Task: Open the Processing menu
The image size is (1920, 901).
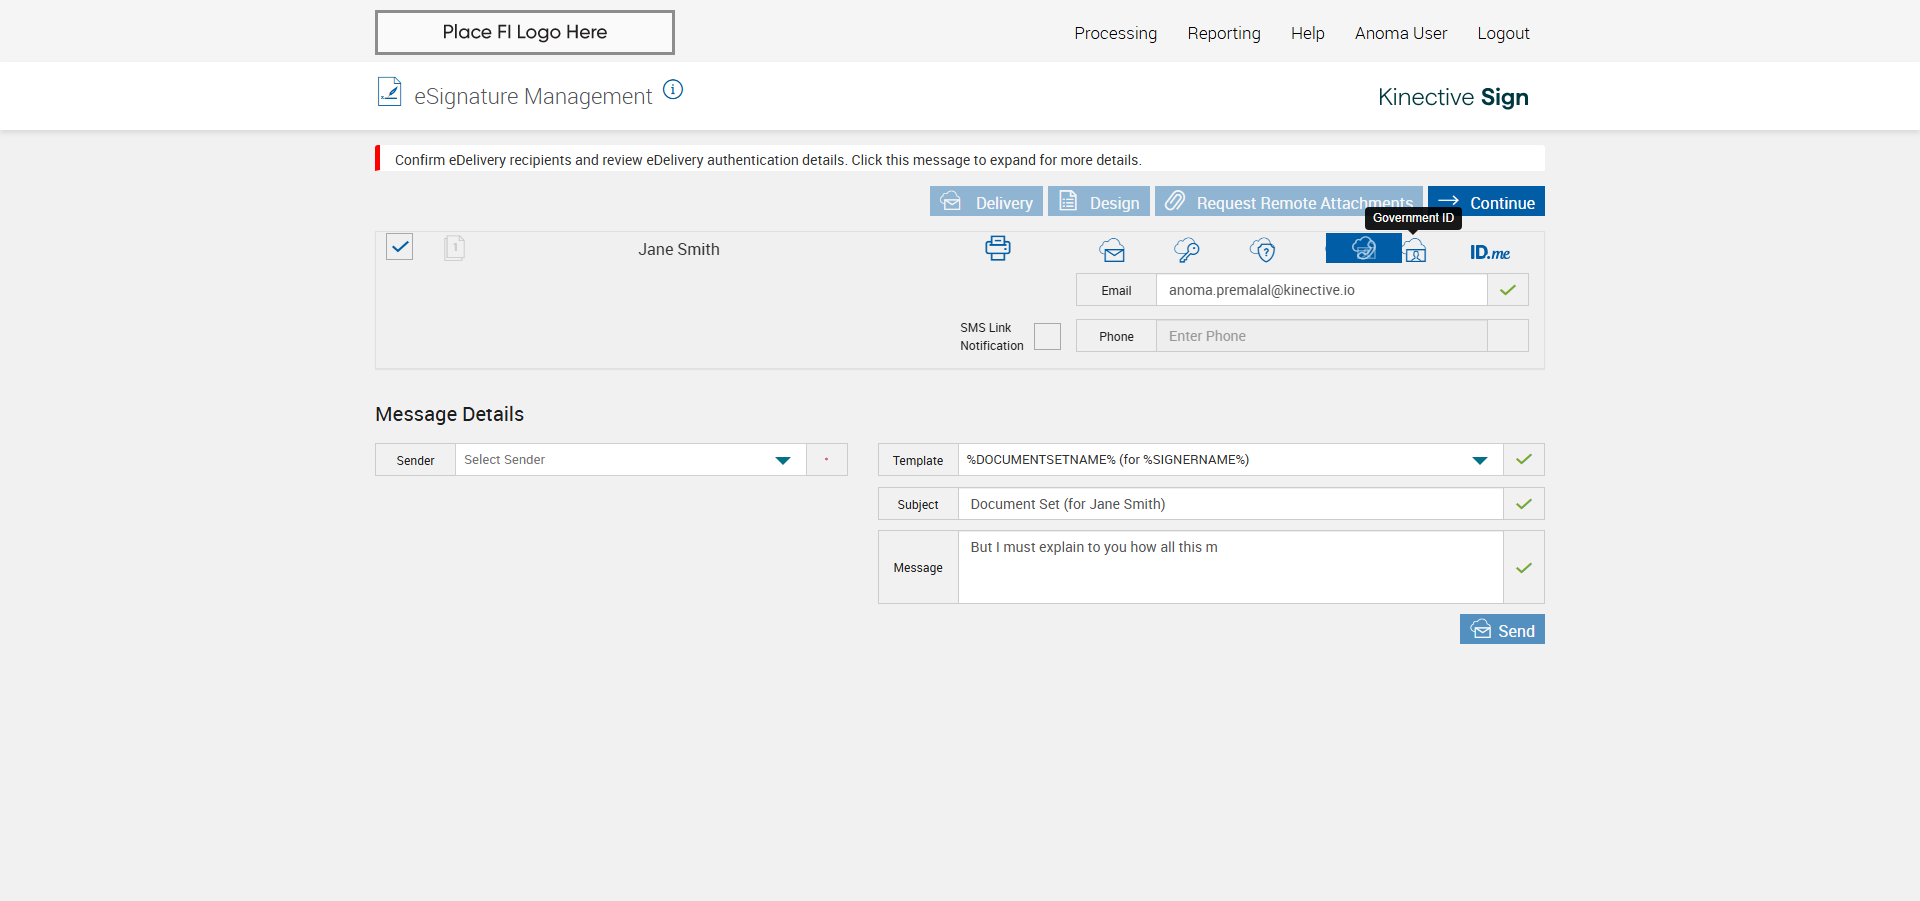Action: pos(1115,33)
